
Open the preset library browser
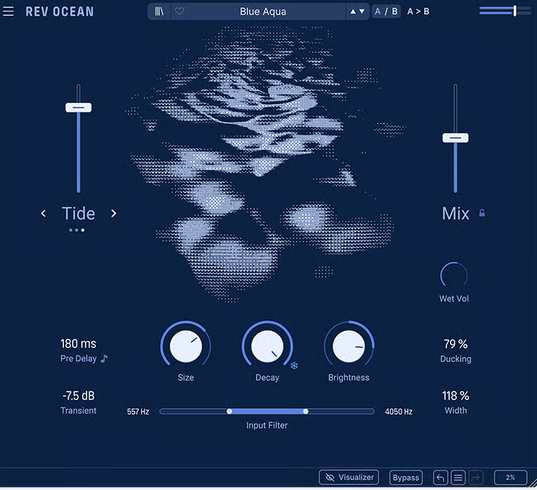(159, 11)
